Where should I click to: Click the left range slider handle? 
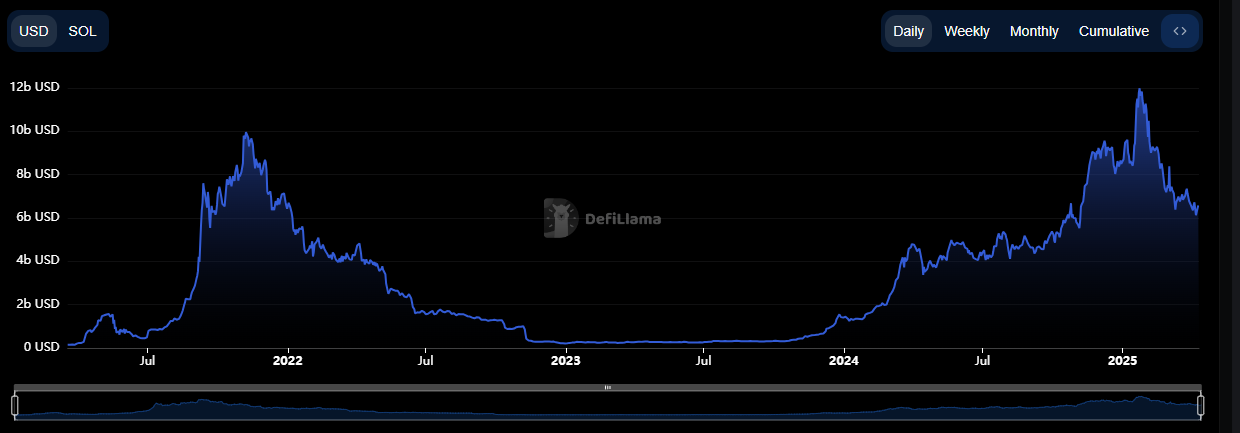15,405
